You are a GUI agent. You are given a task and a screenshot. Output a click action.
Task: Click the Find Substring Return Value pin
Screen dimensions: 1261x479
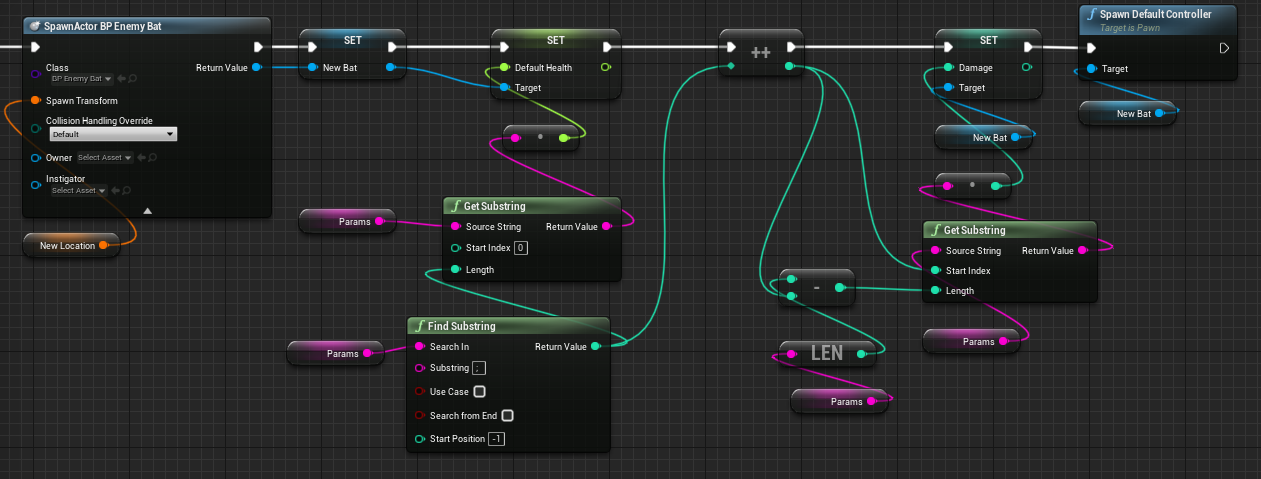(x=596, y=346)
